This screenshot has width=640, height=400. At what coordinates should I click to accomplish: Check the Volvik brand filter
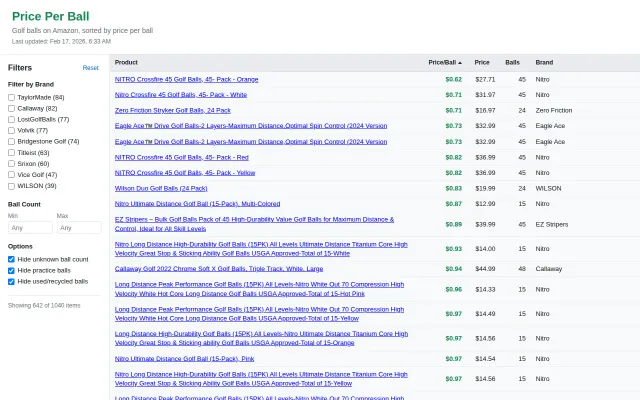click(11, 131)
